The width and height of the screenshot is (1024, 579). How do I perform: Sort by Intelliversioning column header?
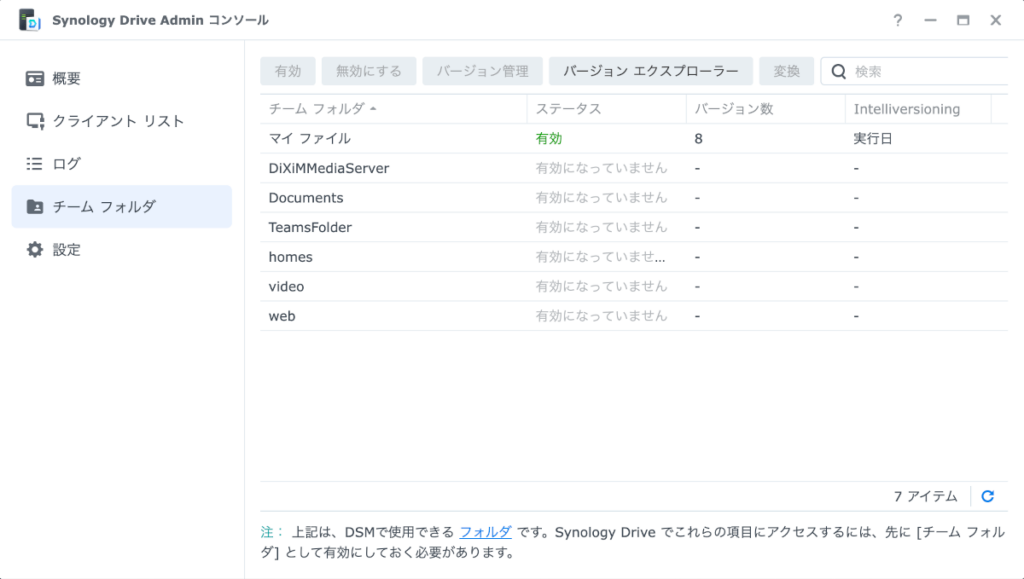pos(918,109)
